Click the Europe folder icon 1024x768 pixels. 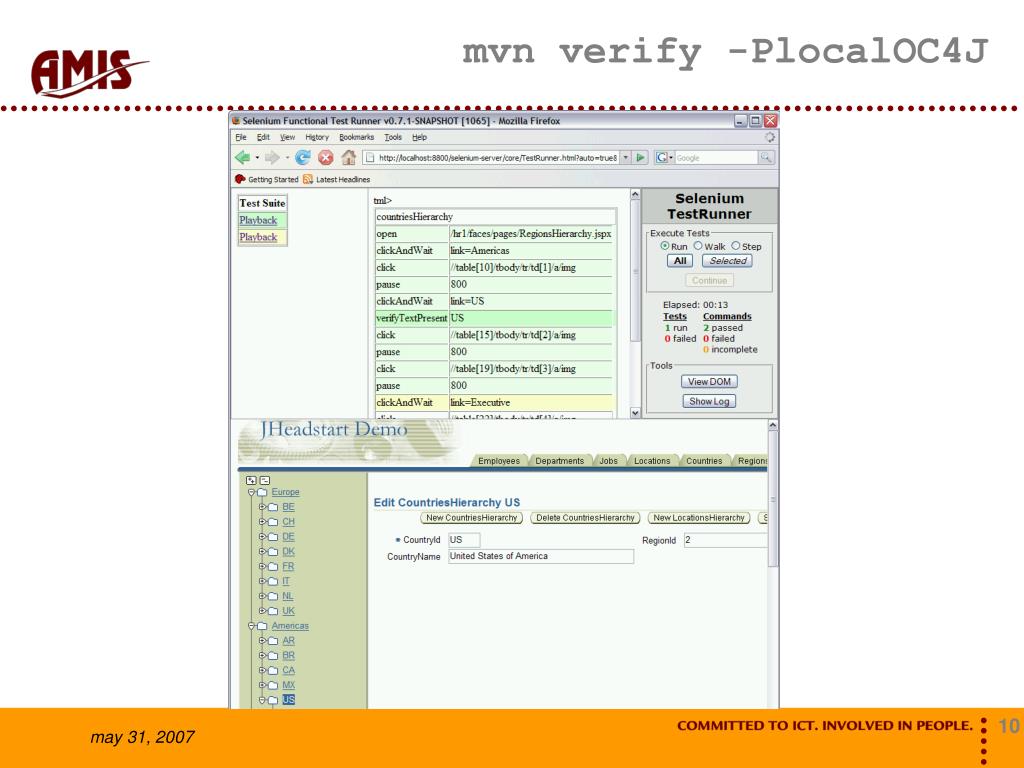click(x=263, y=492)
